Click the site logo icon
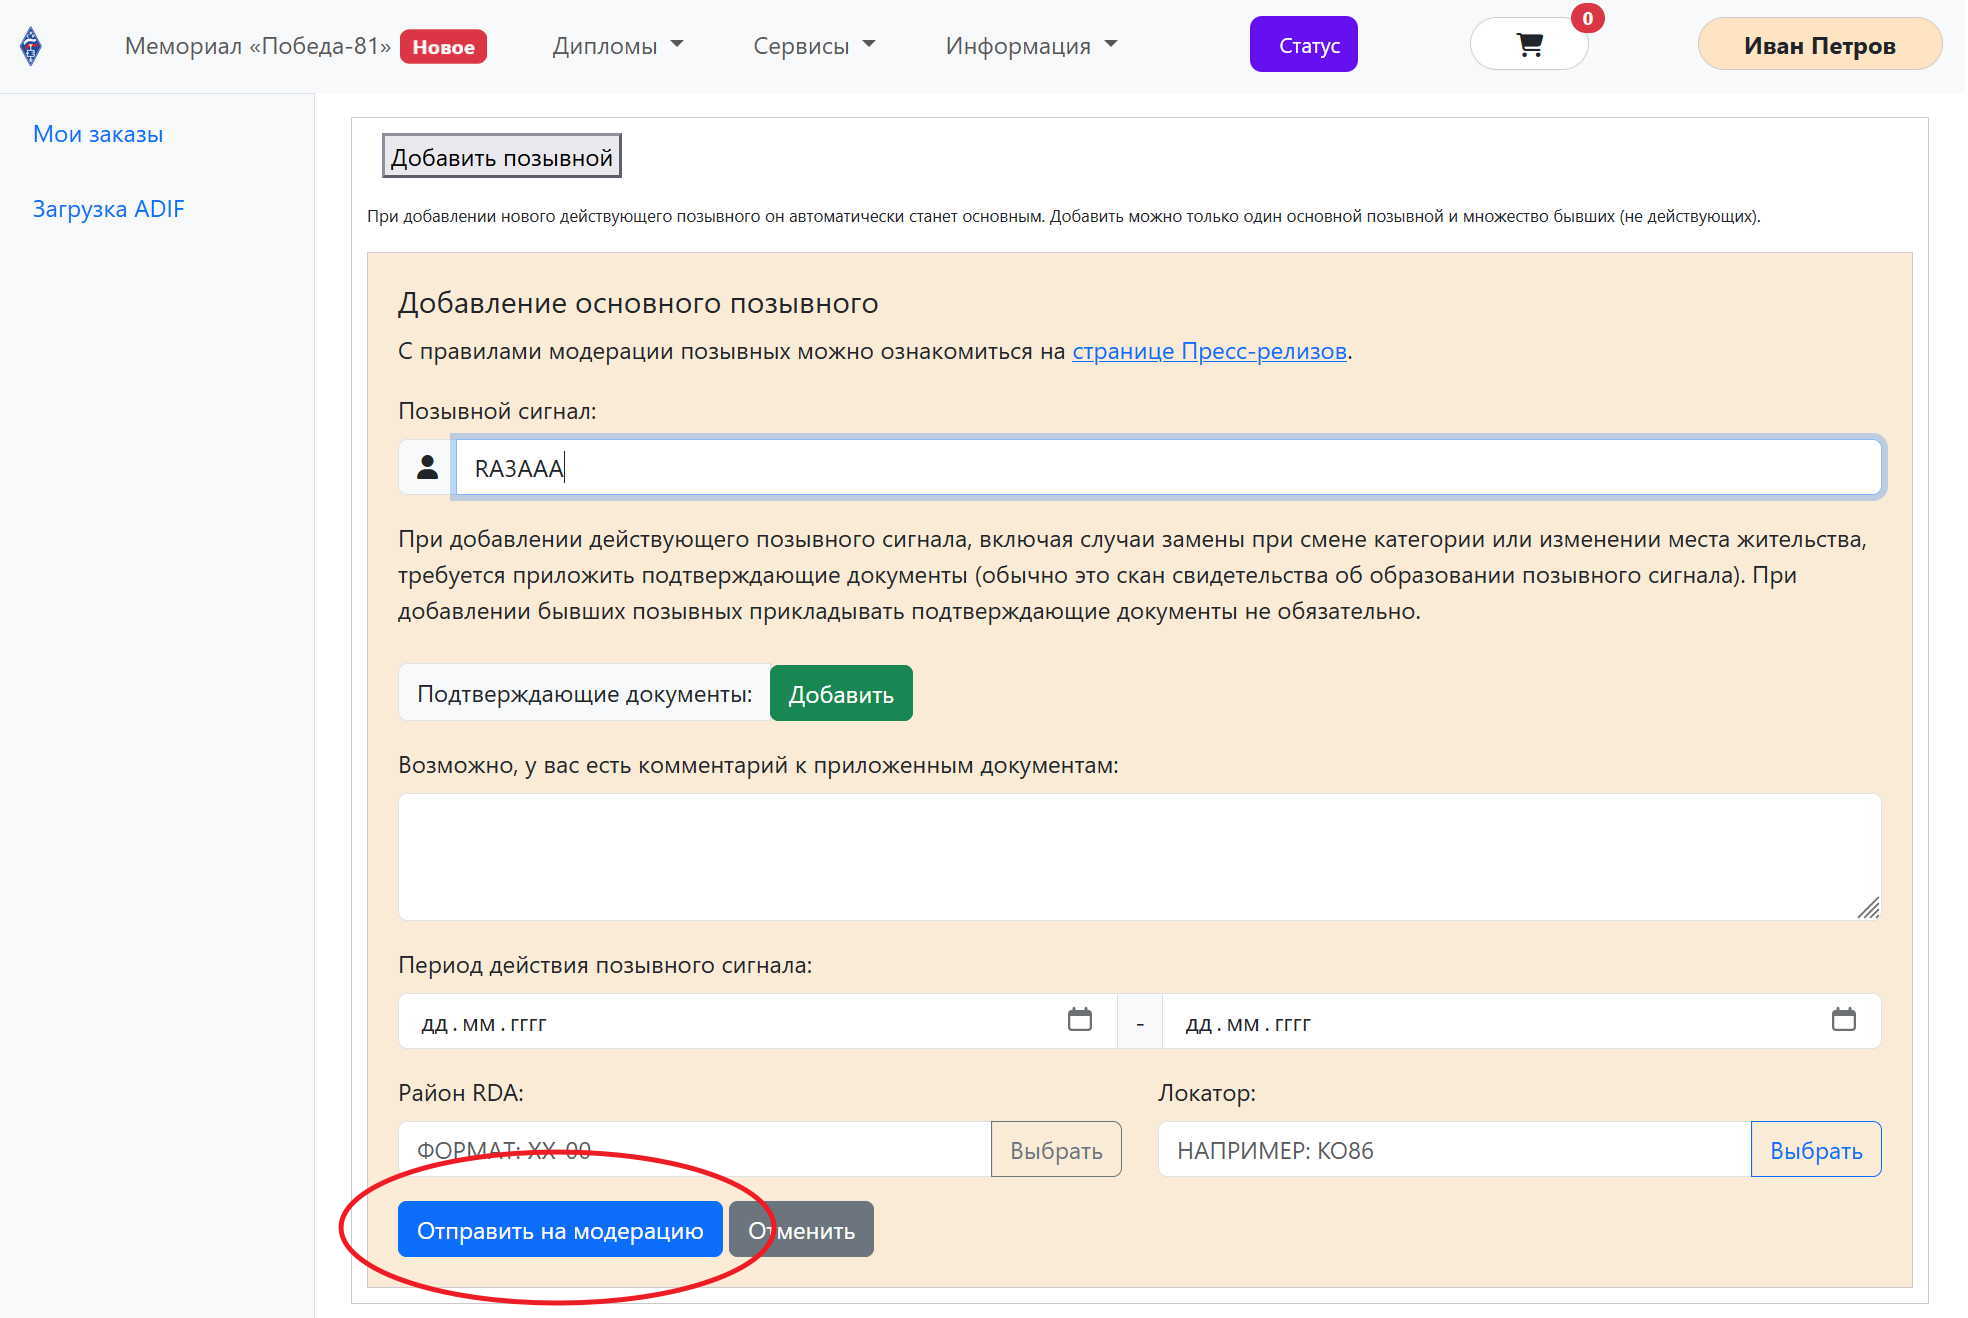1968x1318 pixels. [x=31, y=46]
